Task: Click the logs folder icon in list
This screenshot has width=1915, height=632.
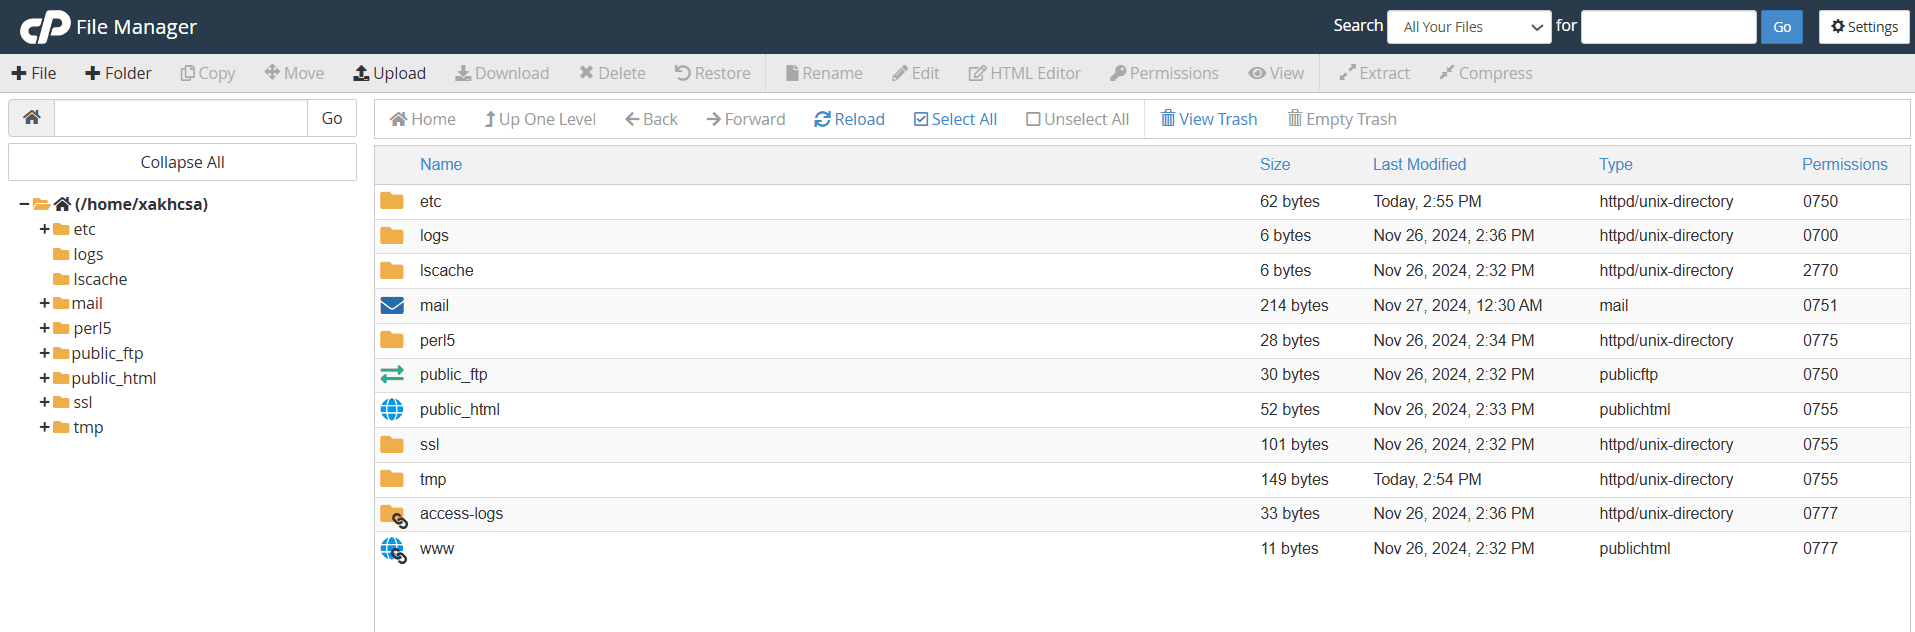Action: 392,236
